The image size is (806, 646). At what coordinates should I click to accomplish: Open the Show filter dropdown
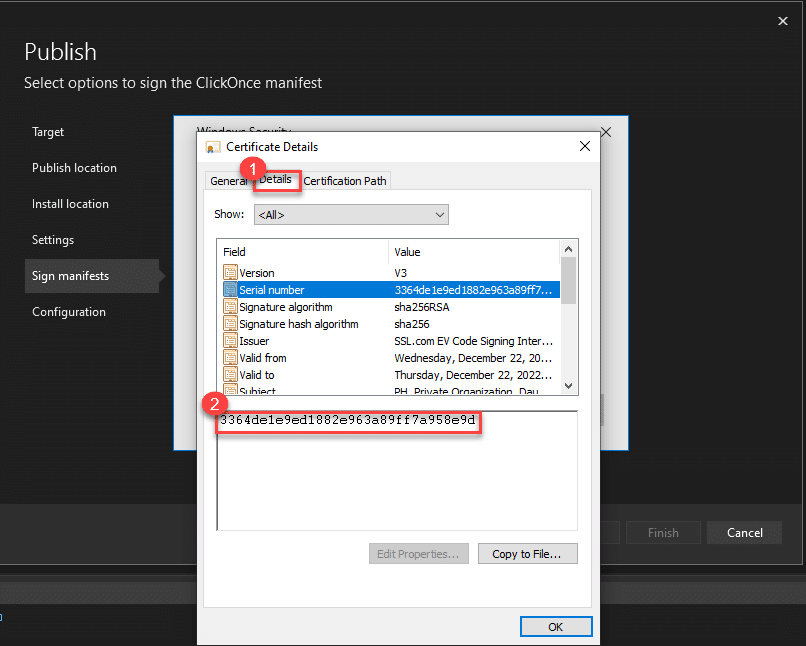coord(351,214)
